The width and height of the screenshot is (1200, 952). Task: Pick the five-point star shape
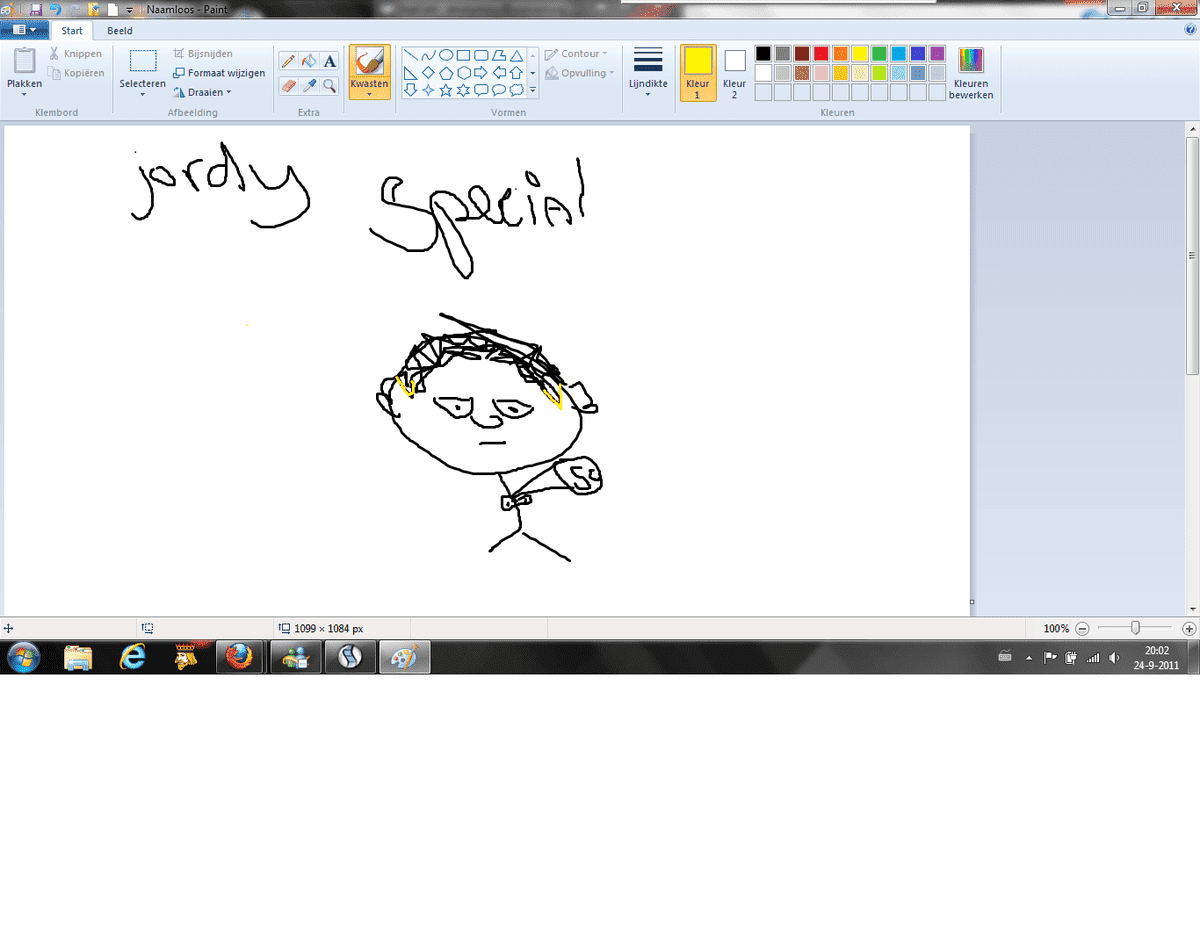coord(445,90)
